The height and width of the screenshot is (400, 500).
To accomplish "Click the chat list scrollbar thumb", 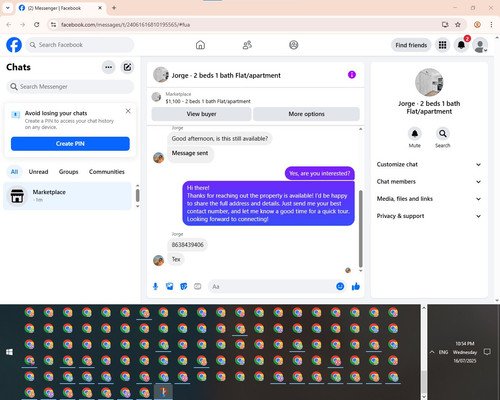I will (137, 195).
